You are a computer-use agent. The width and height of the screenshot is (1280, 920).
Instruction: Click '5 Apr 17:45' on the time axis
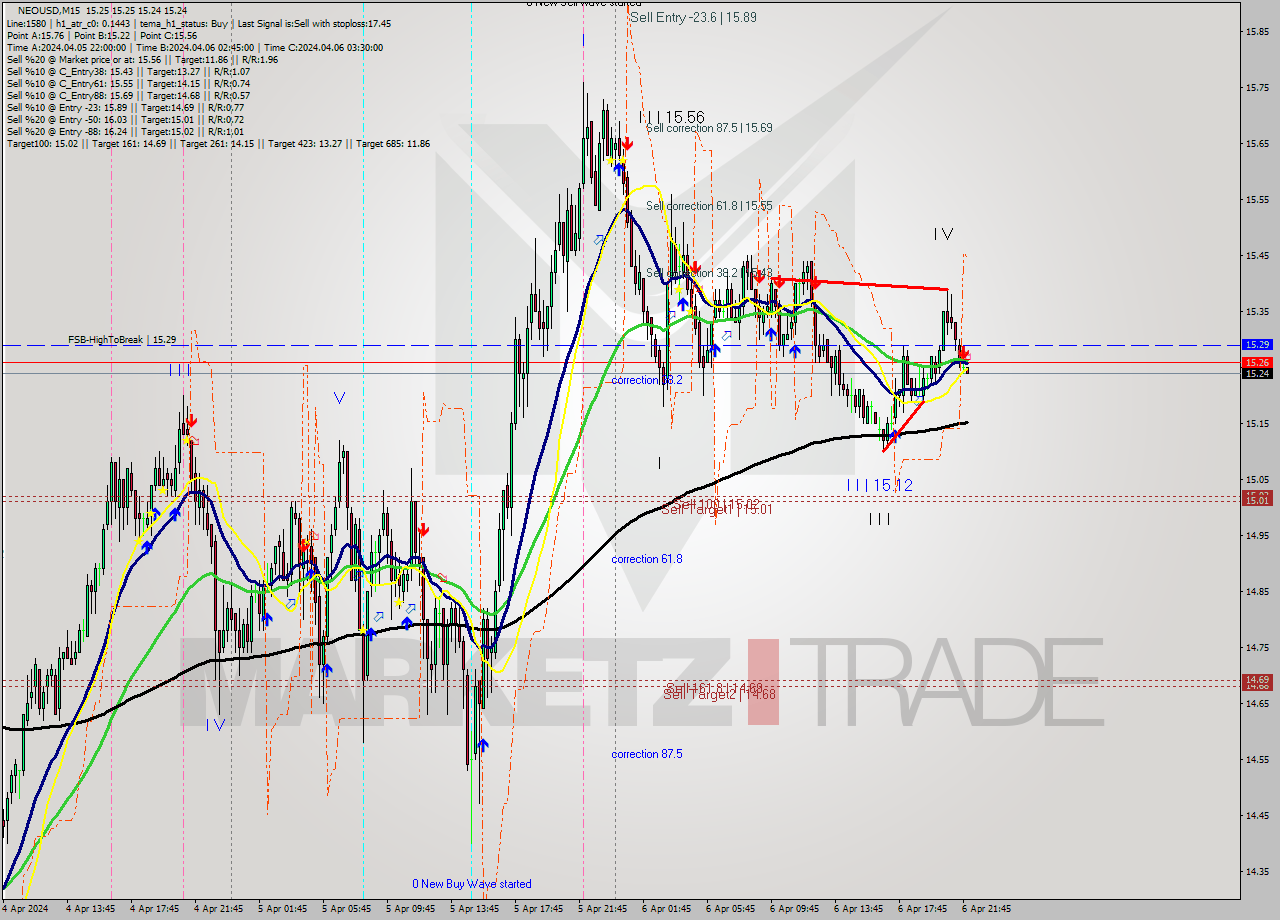click(x=541, y=909)
